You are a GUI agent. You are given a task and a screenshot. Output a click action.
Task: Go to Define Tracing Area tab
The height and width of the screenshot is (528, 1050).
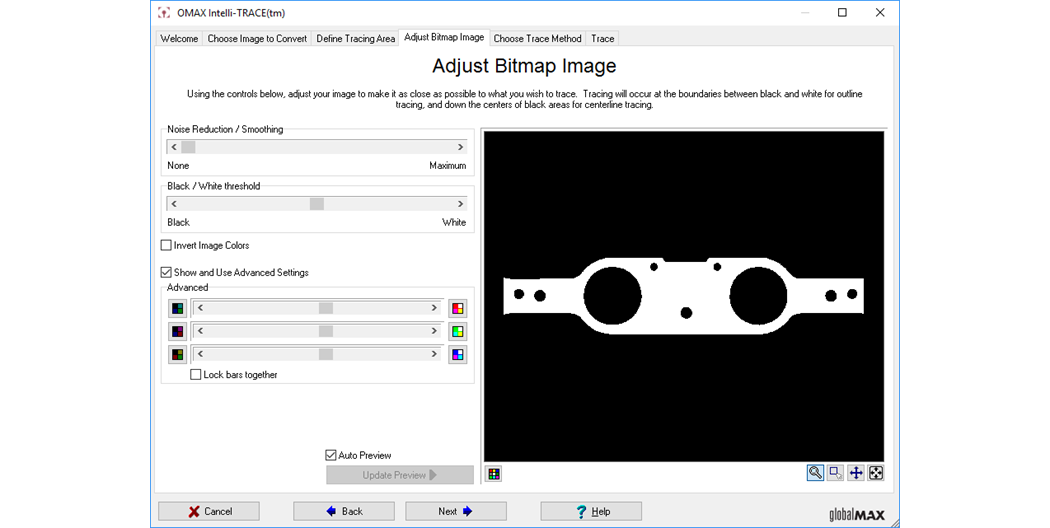pos(356,39)
